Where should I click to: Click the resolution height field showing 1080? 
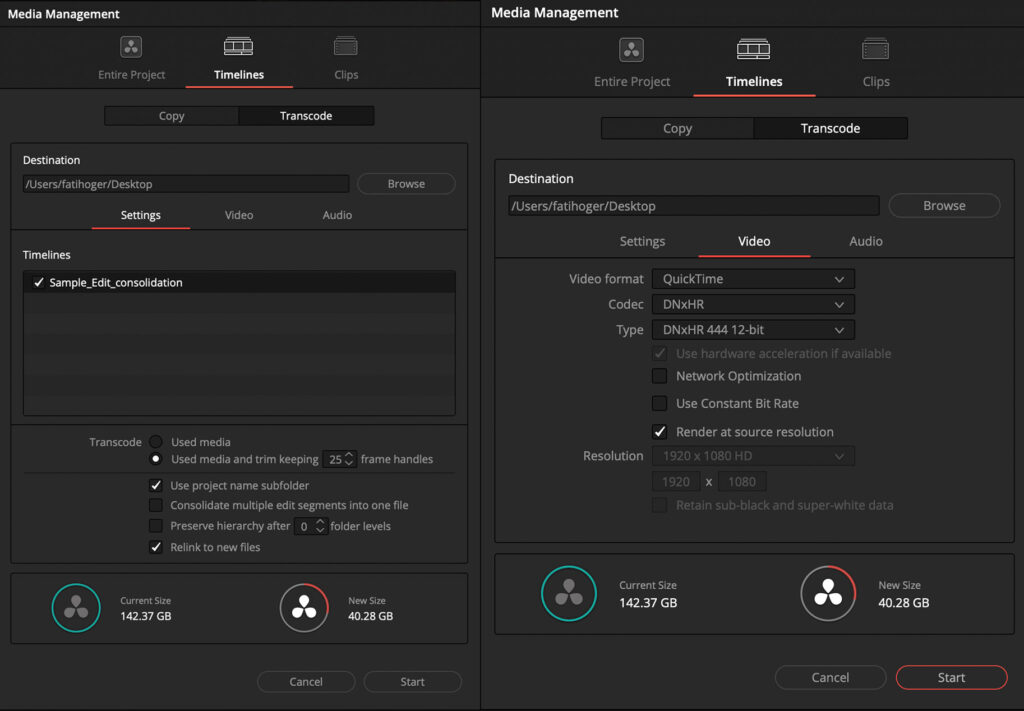coord(742,482)
